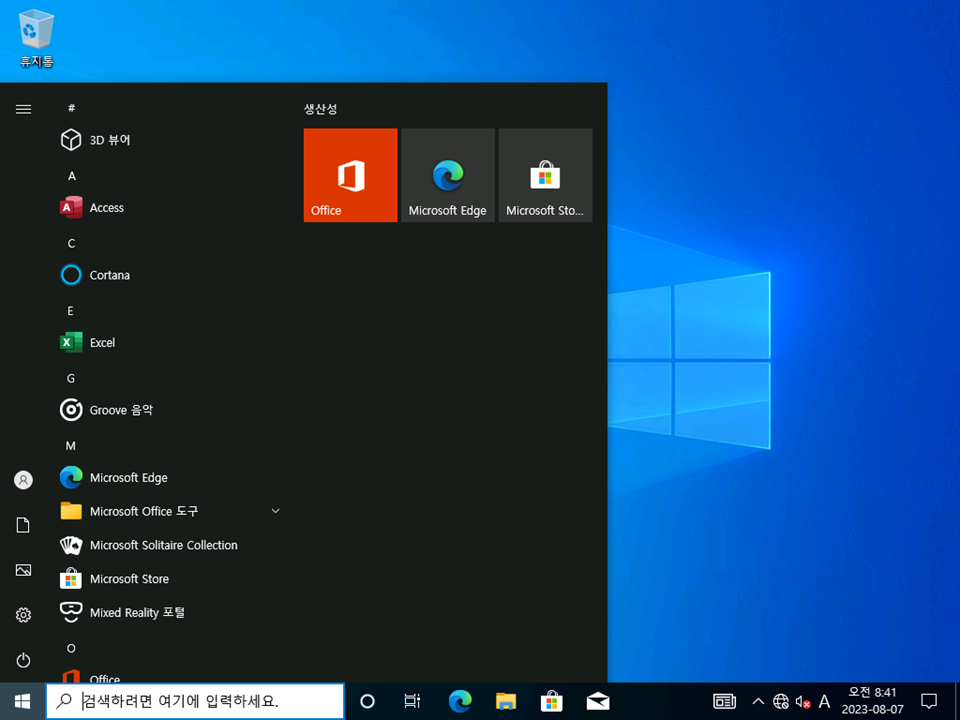
Task: Open the Microsoft Store tile
Action: (546, 175)
